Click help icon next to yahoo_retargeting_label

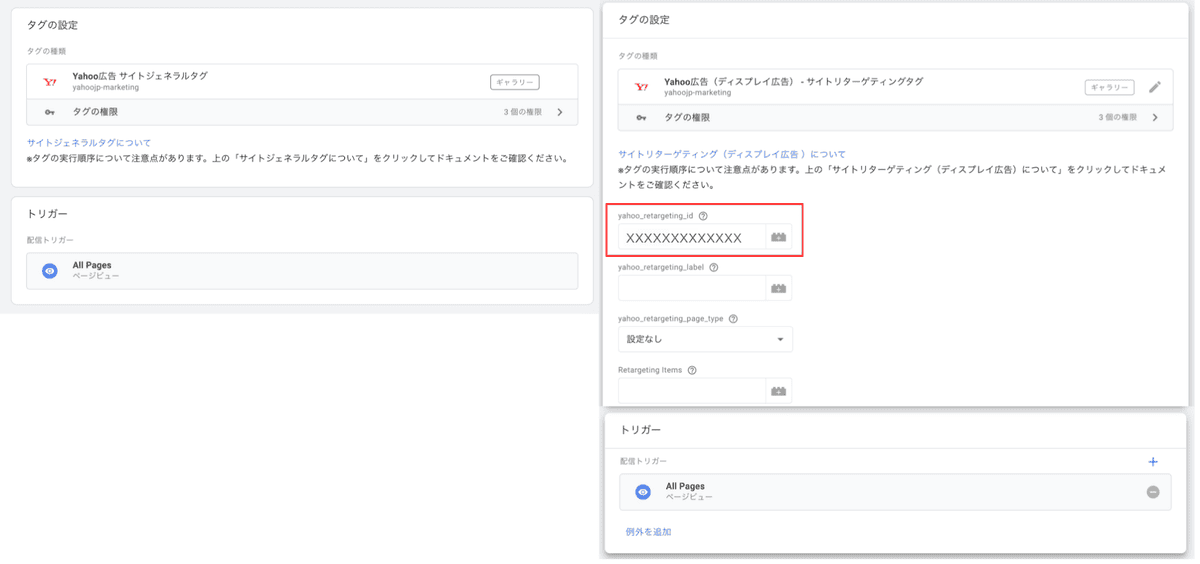coord(713,267)
